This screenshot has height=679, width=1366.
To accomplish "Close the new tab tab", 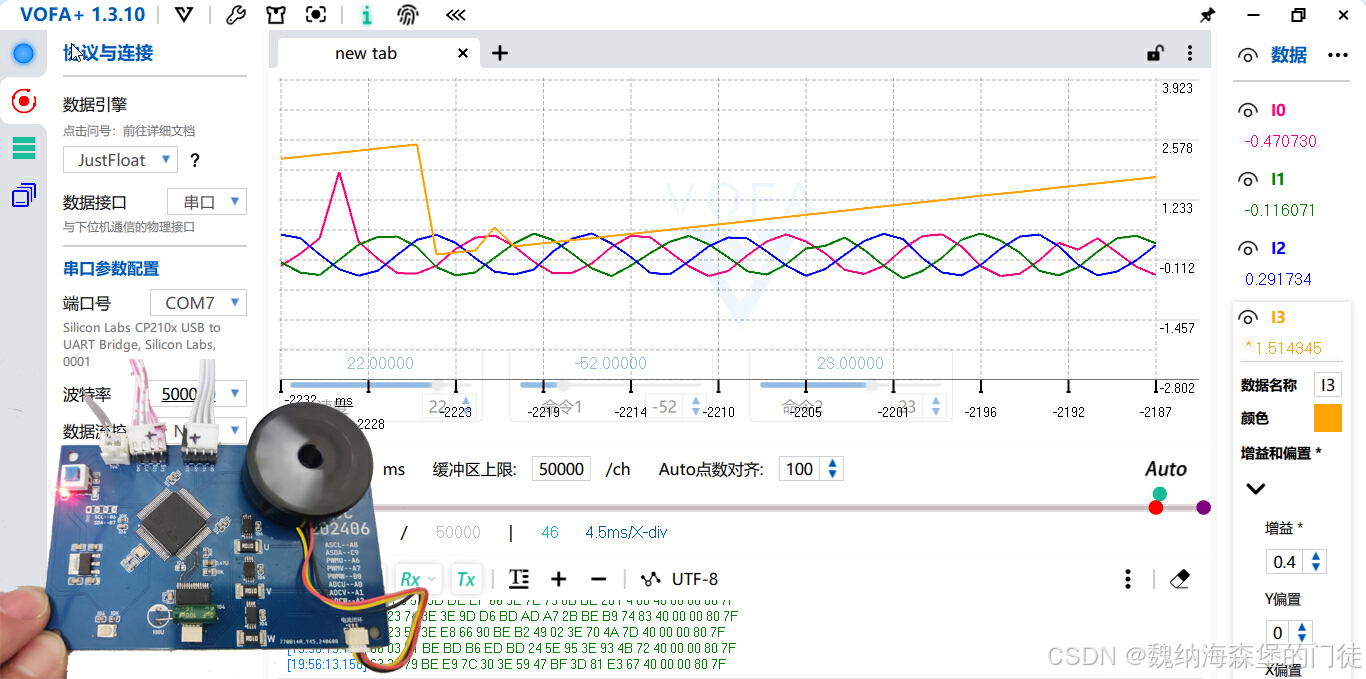I will pyautogui.click(x=462, y=54).
